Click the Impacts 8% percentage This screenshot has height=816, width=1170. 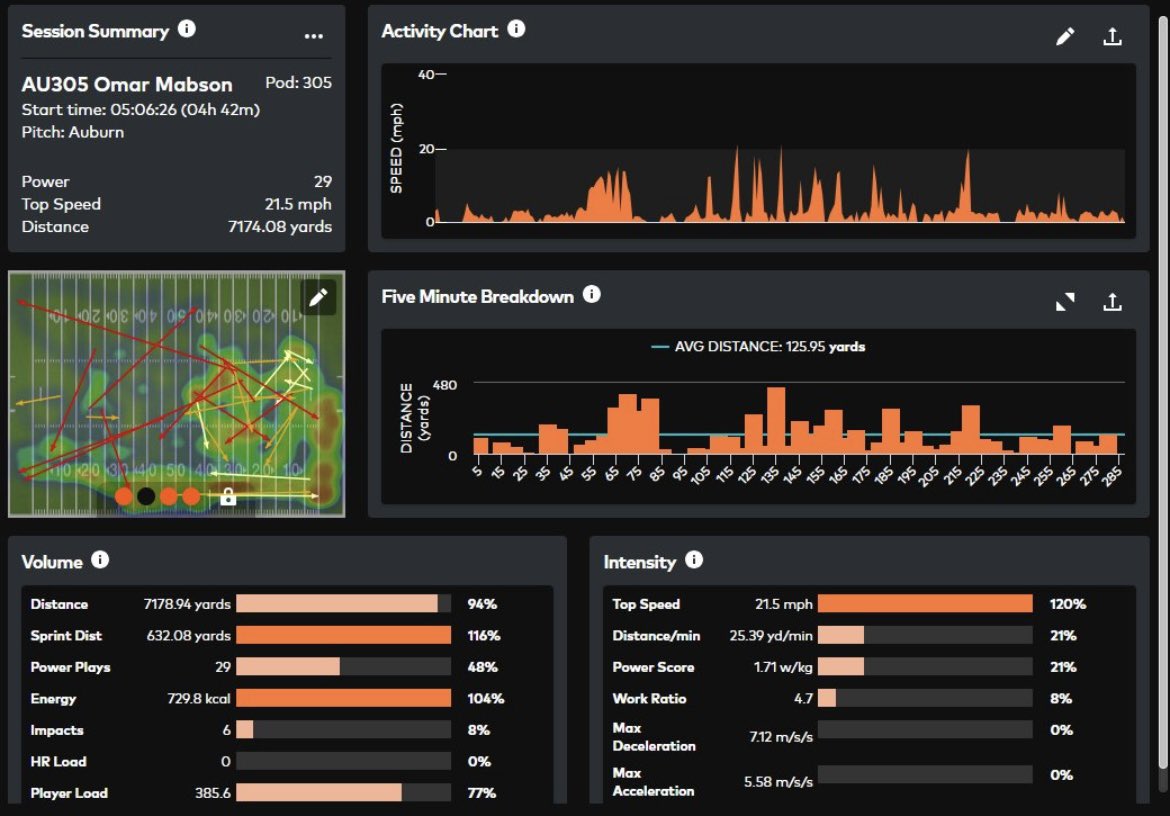478,730
